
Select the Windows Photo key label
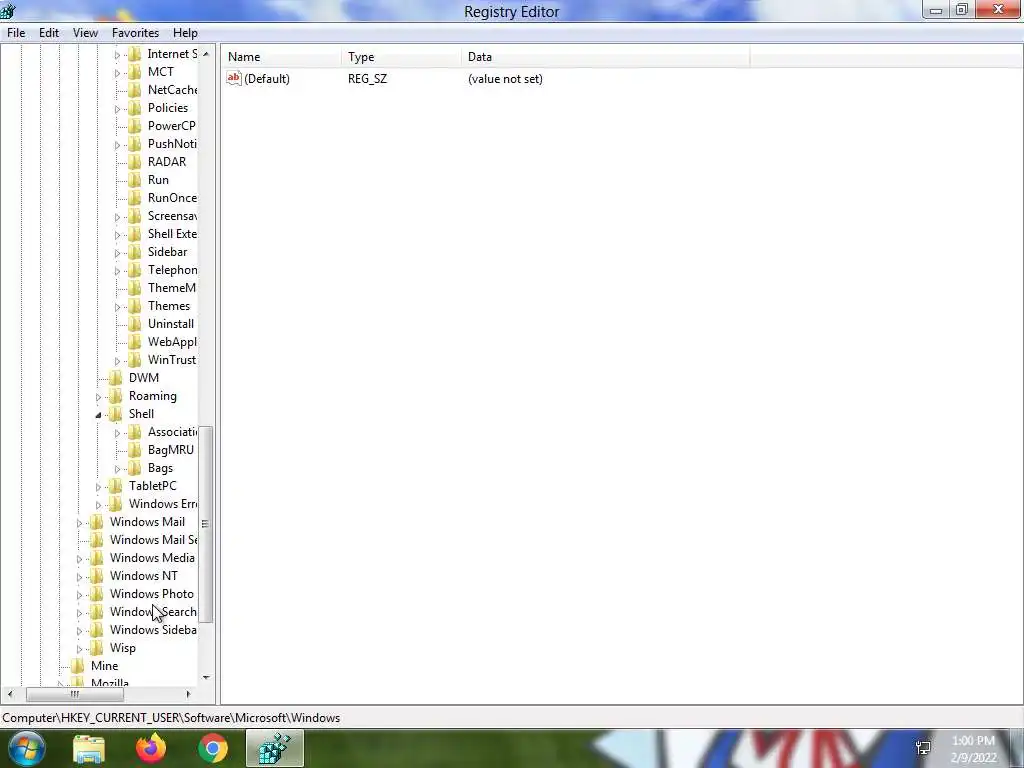[152, 594]
